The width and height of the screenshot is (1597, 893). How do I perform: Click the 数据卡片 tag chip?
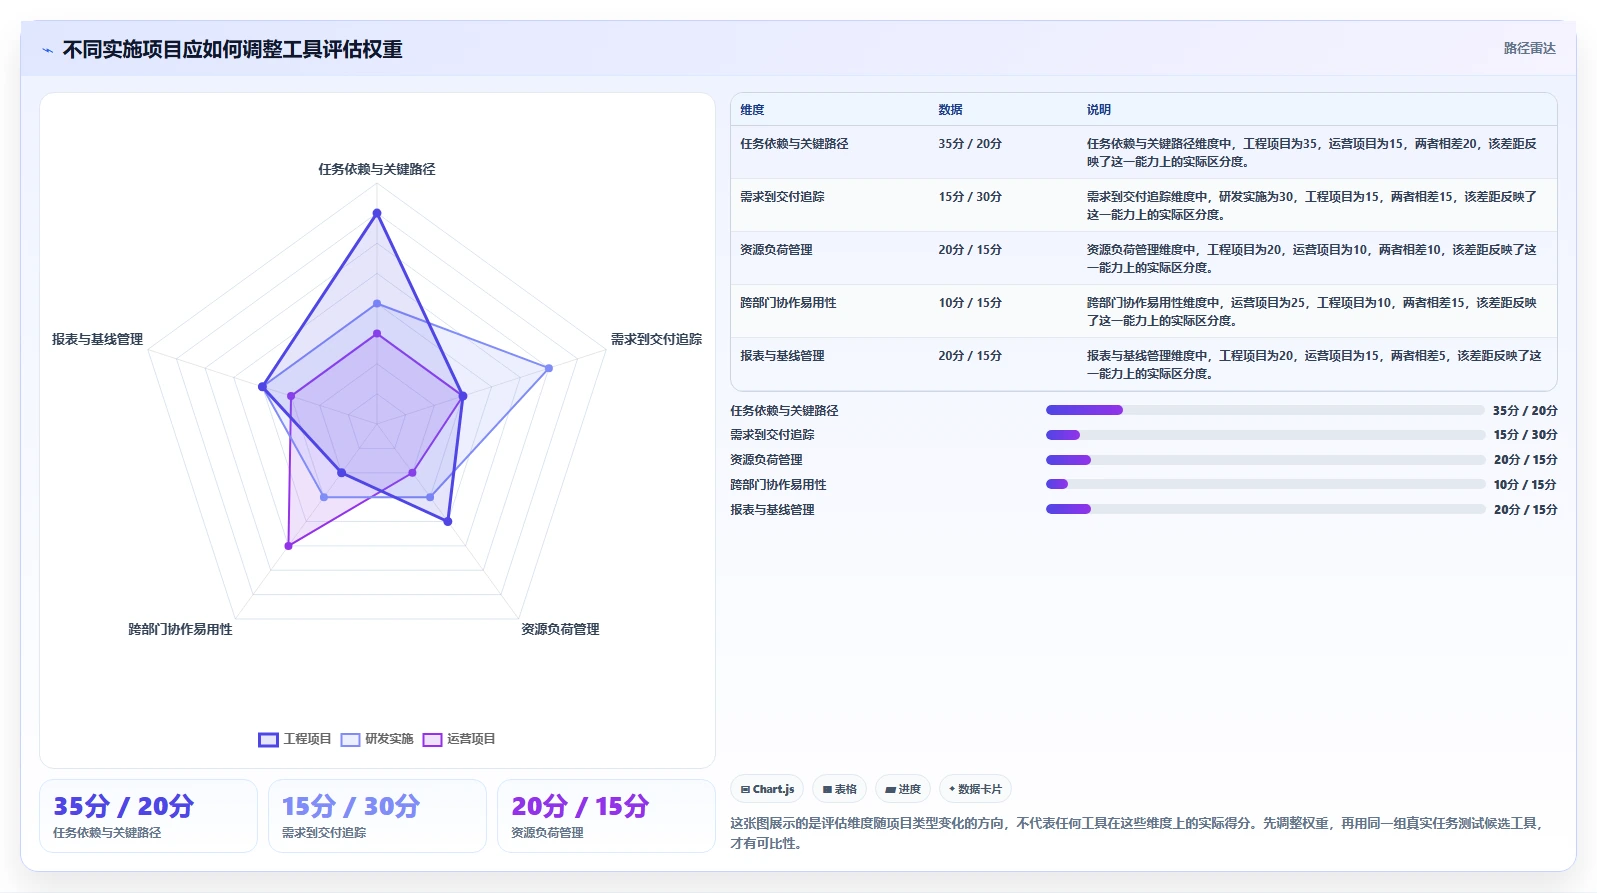[975, 789]
